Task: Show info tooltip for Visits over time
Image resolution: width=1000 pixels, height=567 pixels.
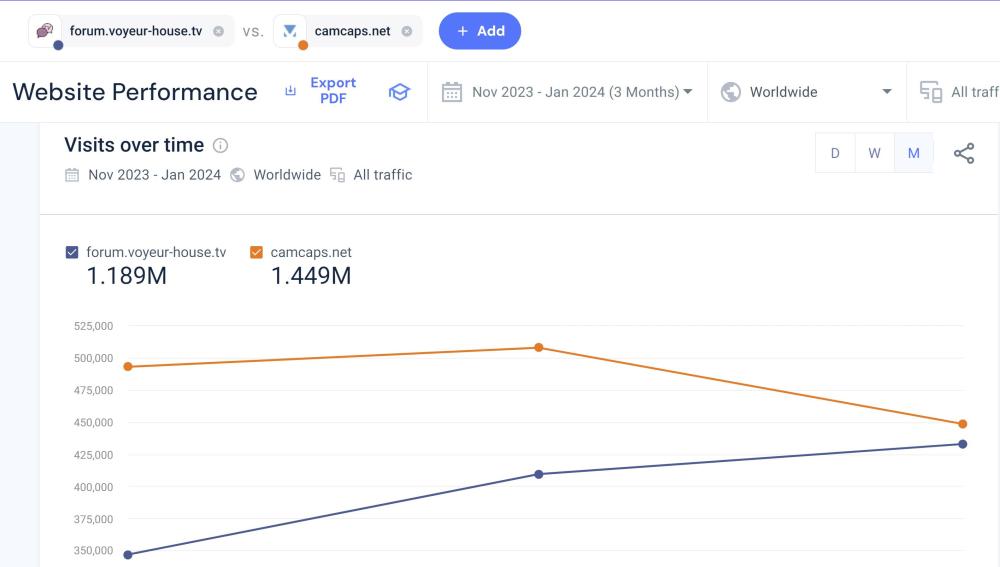Action: tap(220, 146)
